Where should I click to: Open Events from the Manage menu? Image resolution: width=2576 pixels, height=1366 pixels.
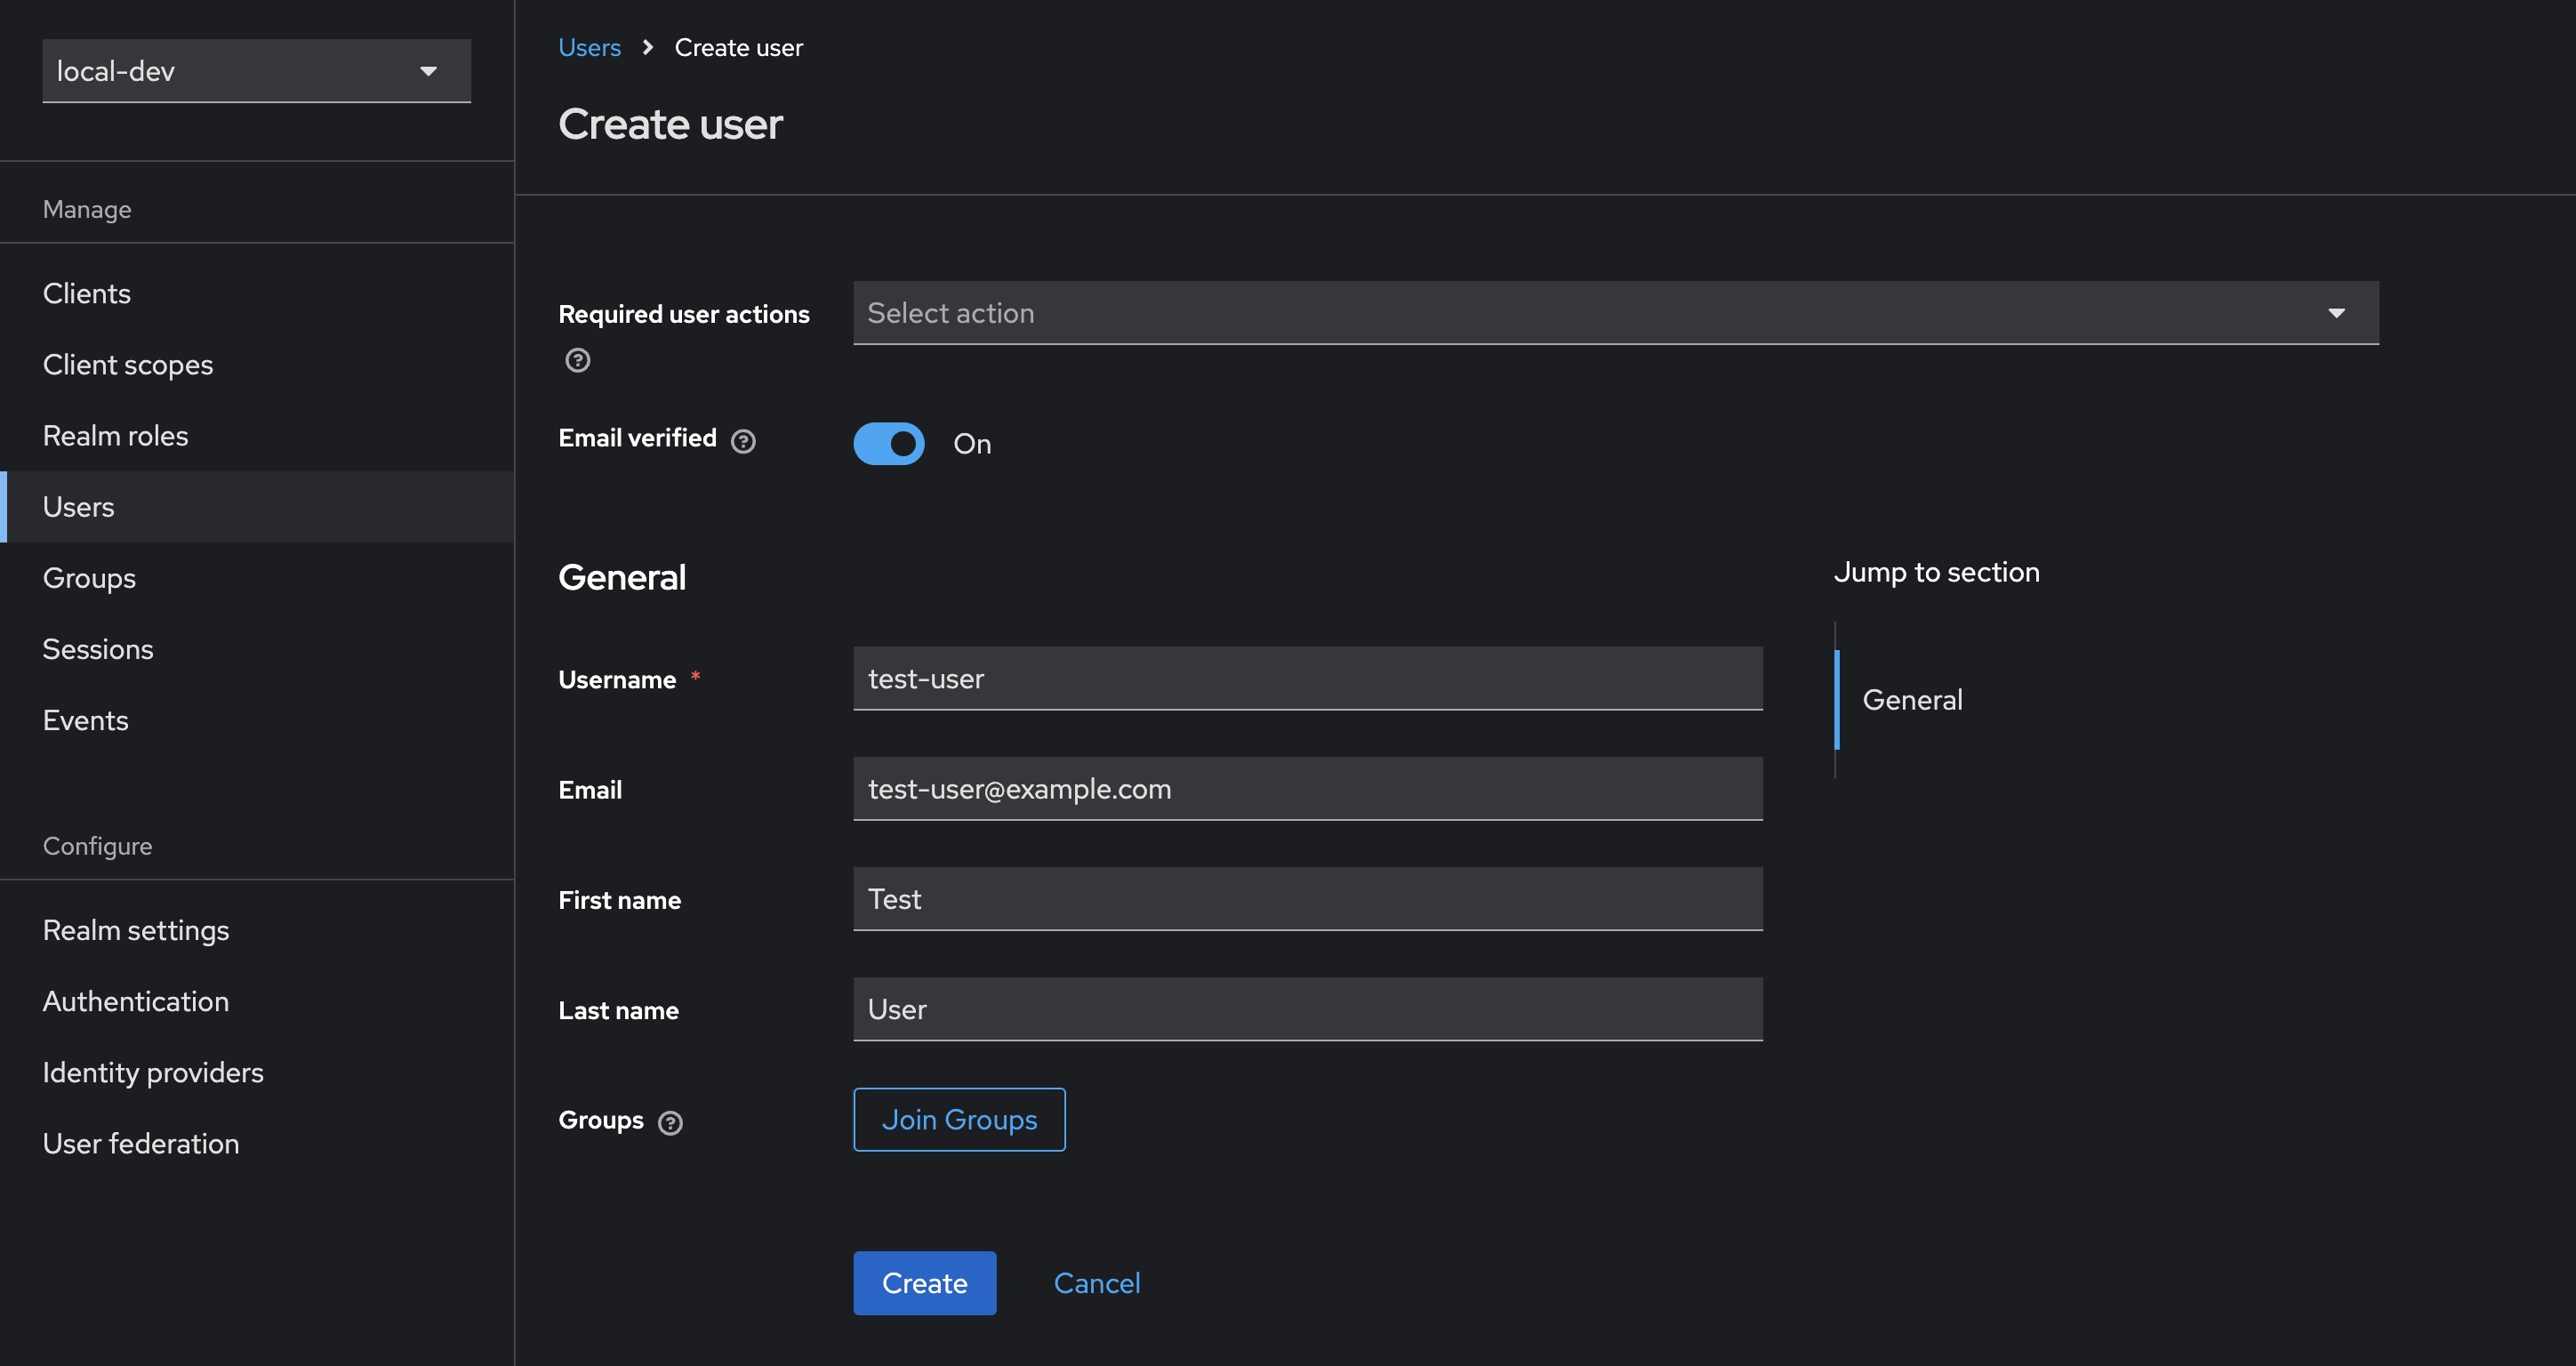tap(86, 720)
